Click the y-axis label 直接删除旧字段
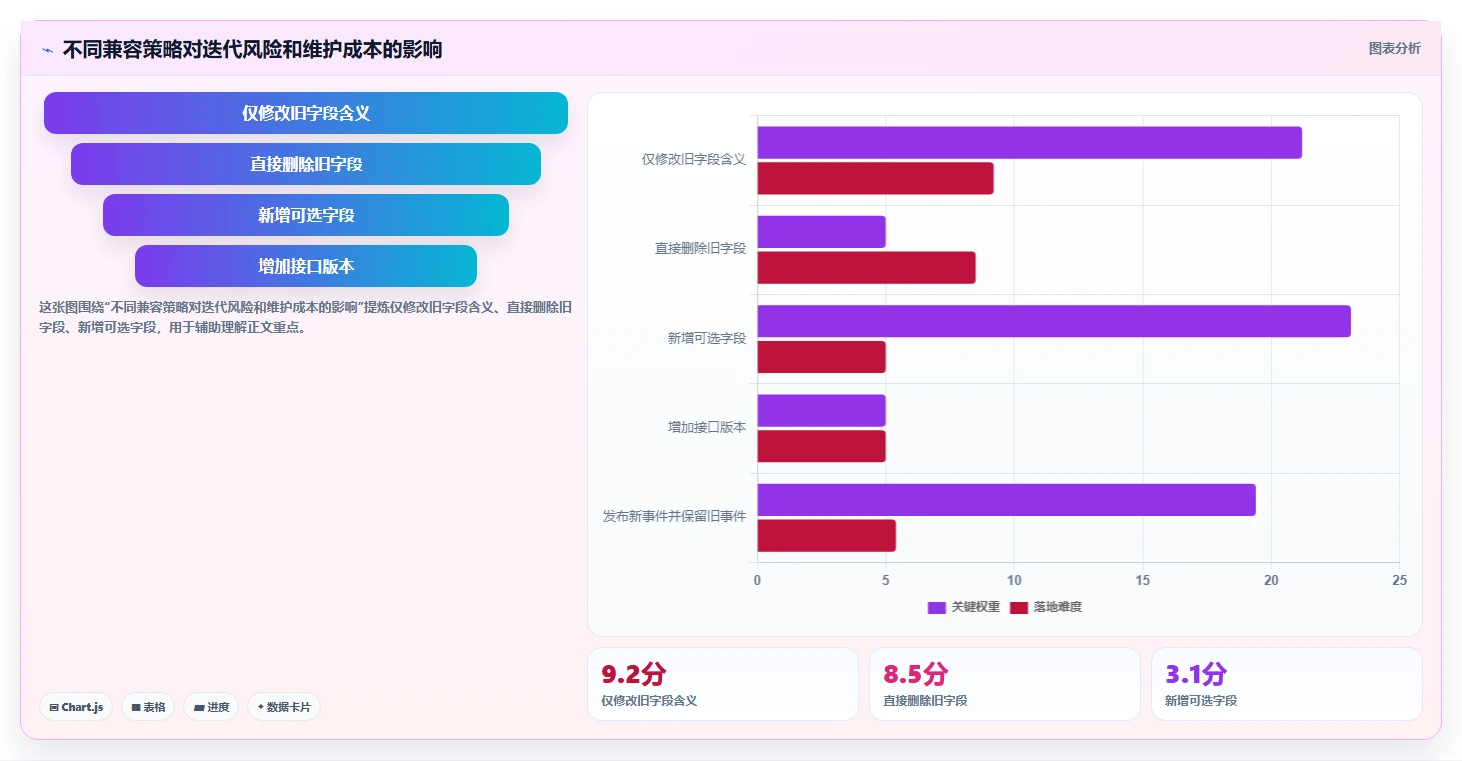Viewport: 1462px width, 761px height. pyautogui.click(x=700, y=248)
